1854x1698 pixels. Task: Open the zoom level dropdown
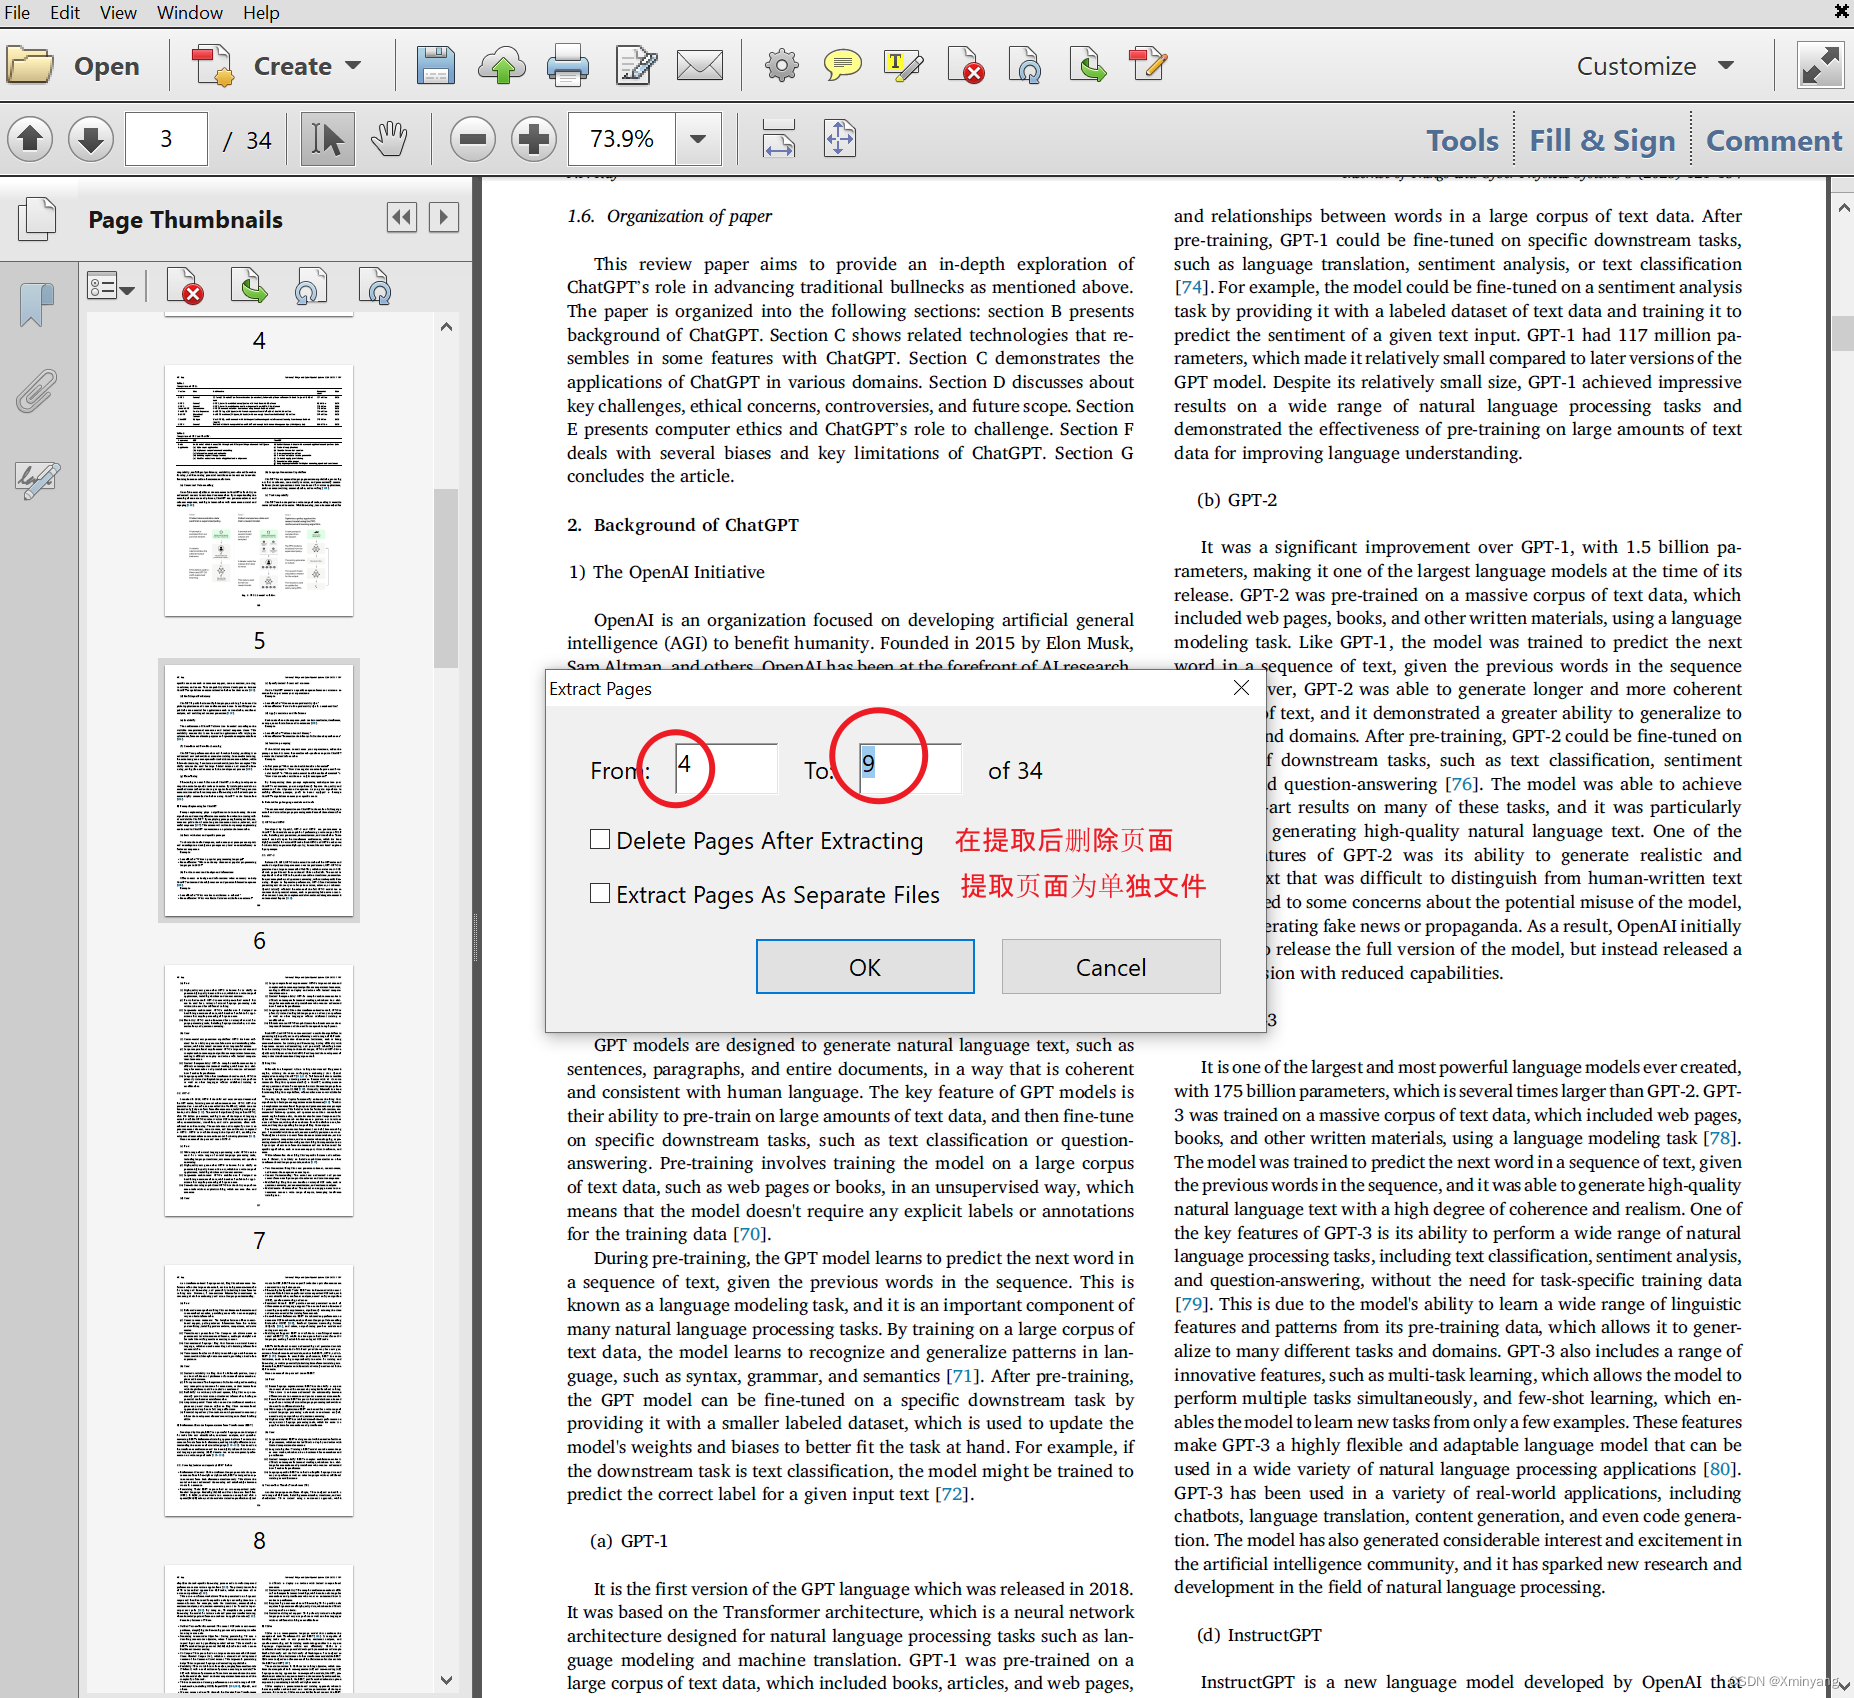[697, 138]
